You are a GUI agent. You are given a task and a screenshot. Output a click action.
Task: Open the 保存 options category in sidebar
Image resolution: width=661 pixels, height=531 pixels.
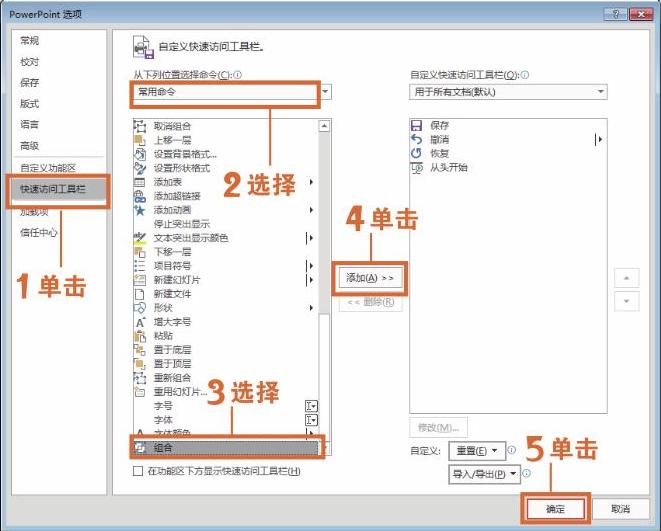(30, 83)
